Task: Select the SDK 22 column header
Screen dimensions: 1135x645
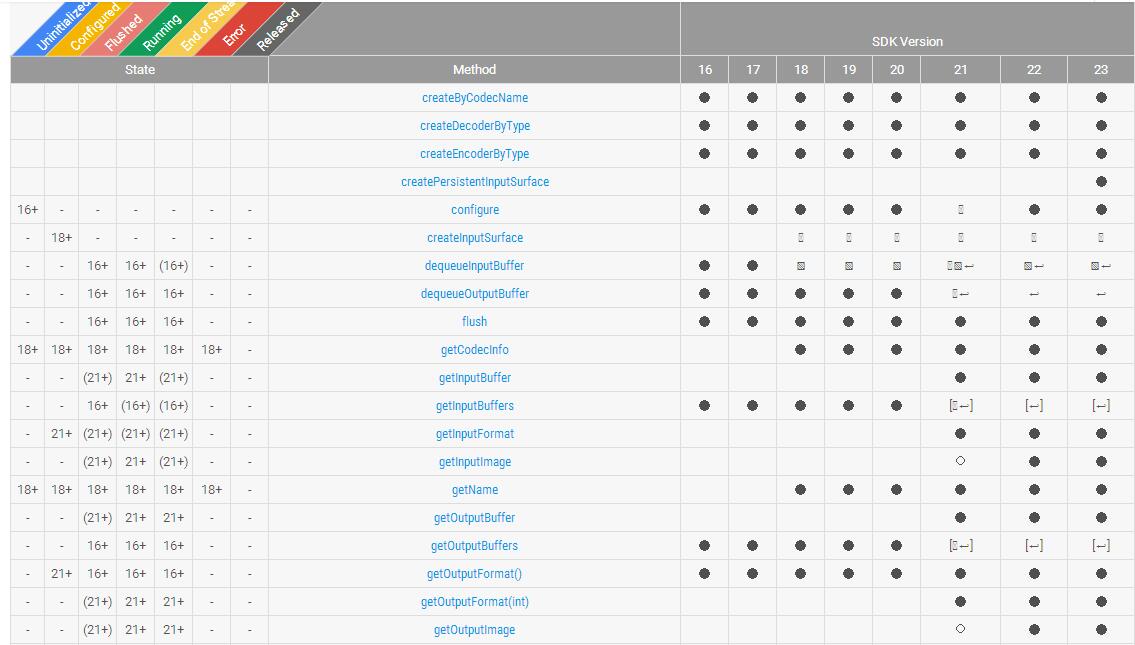Action: coord(1034,69)
